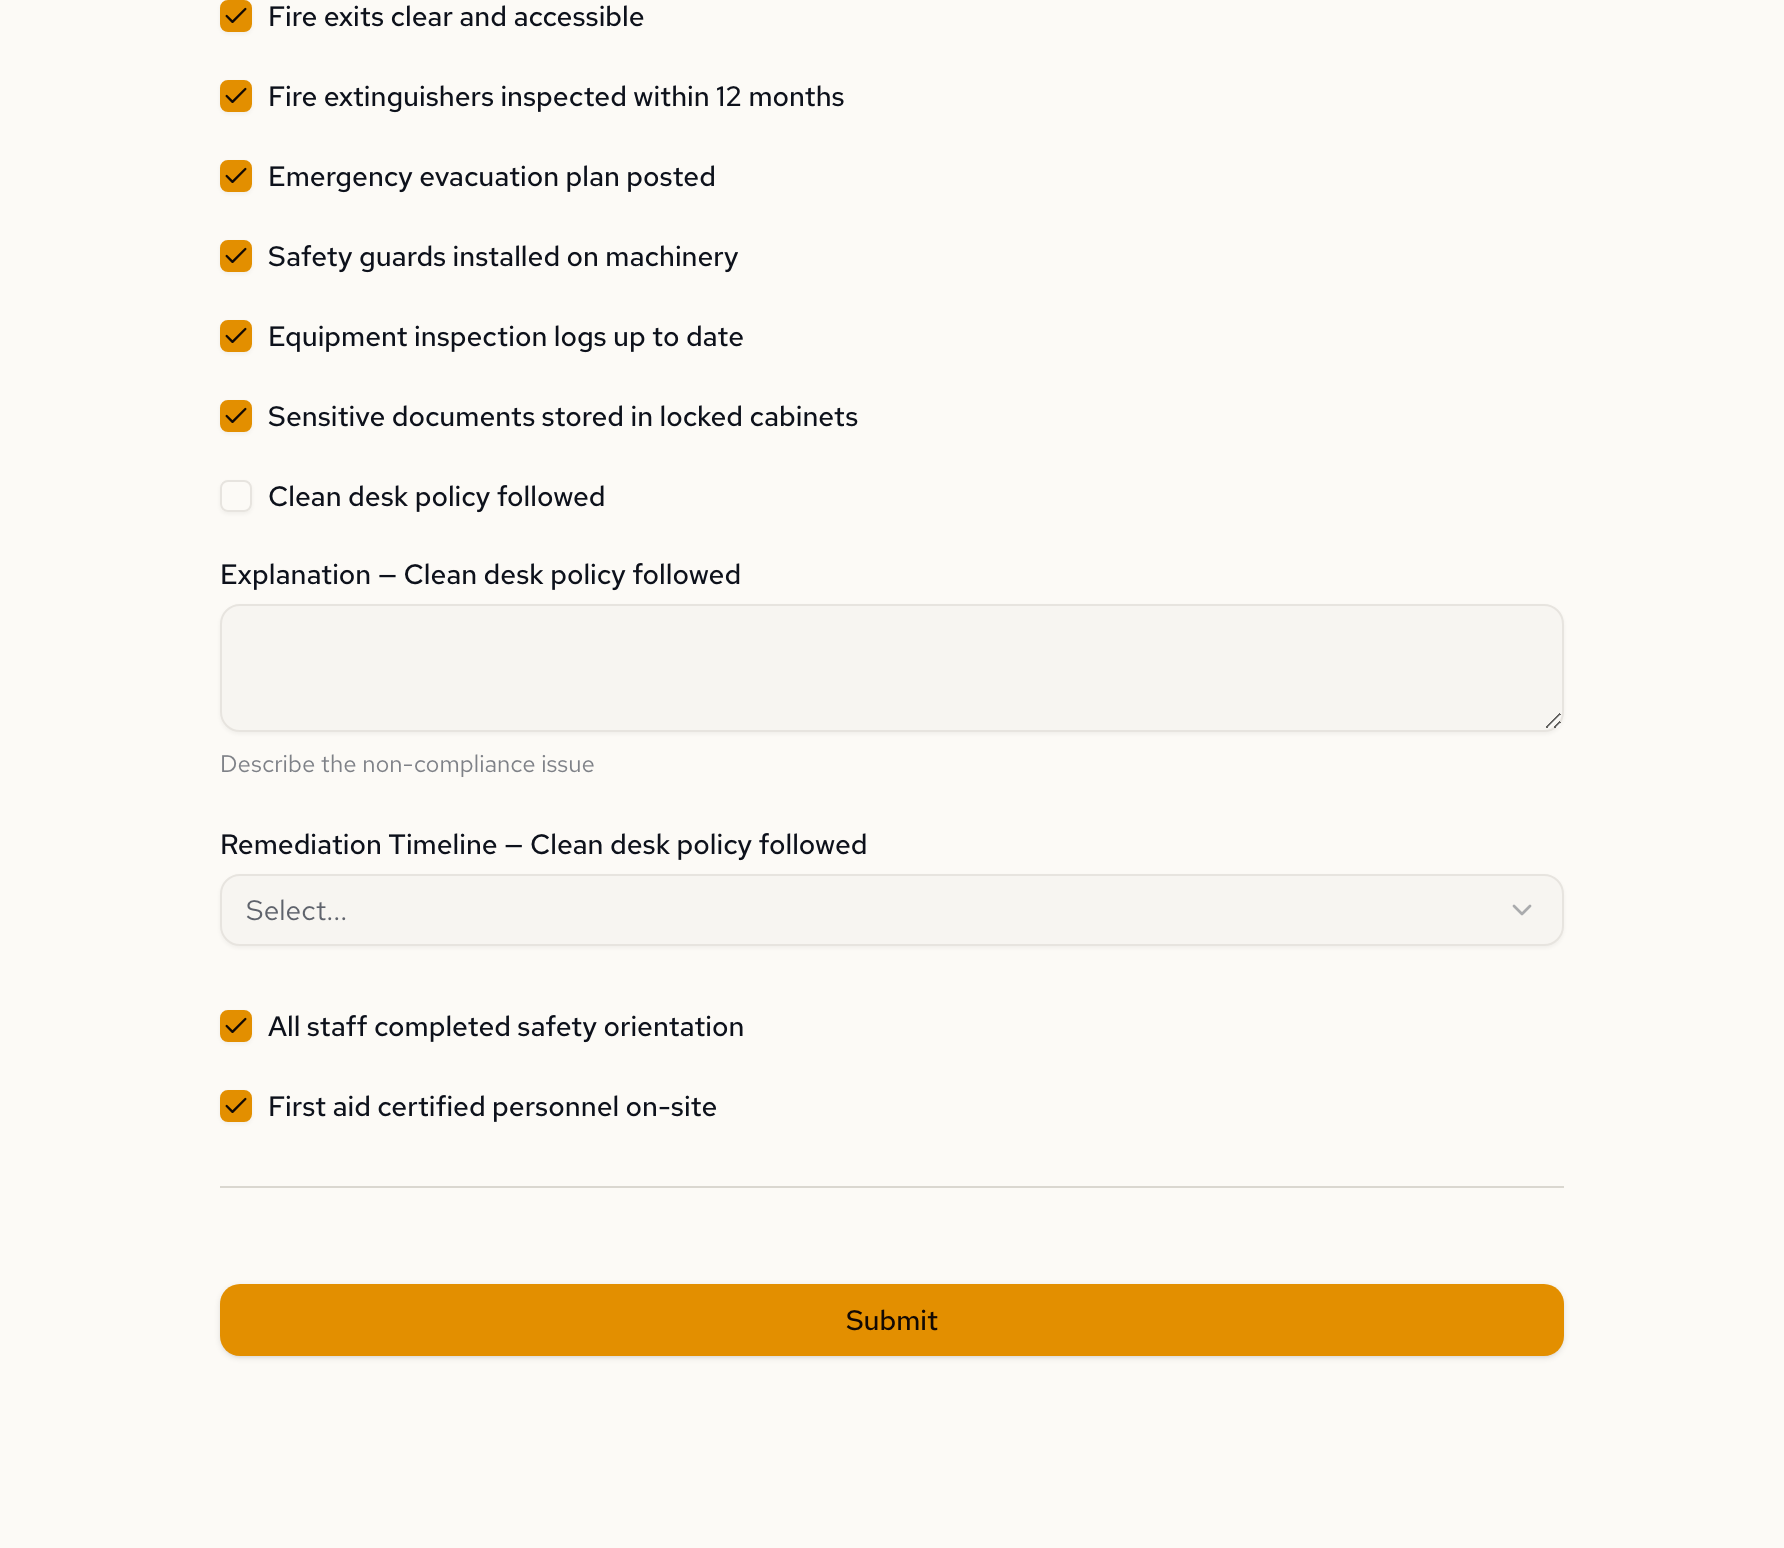
Task: Click the First aid certified personnel label
Action: (492, 1107)
